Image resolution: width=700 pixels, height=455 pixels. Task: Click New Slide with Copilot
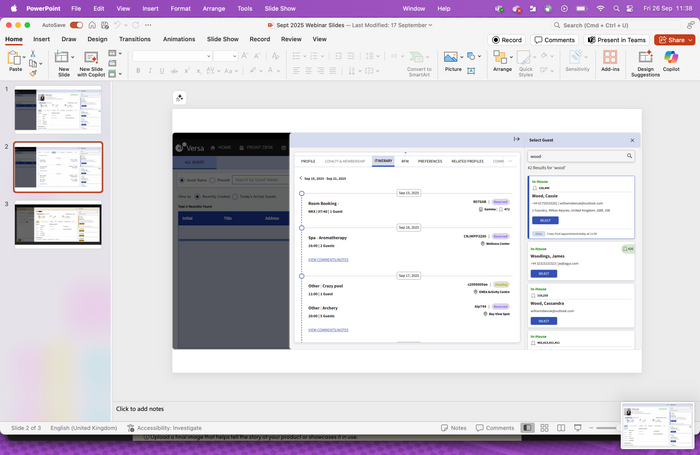91,59
